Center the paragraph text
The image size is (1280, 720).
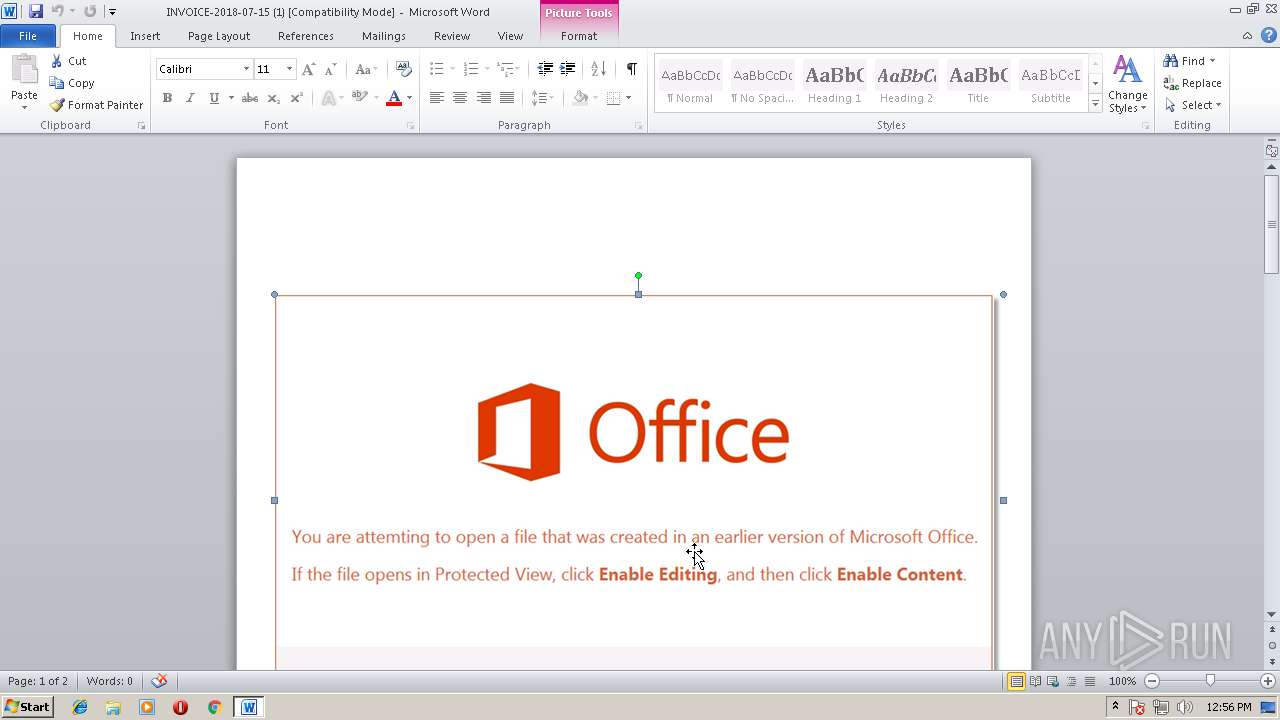tap(460, 98)
